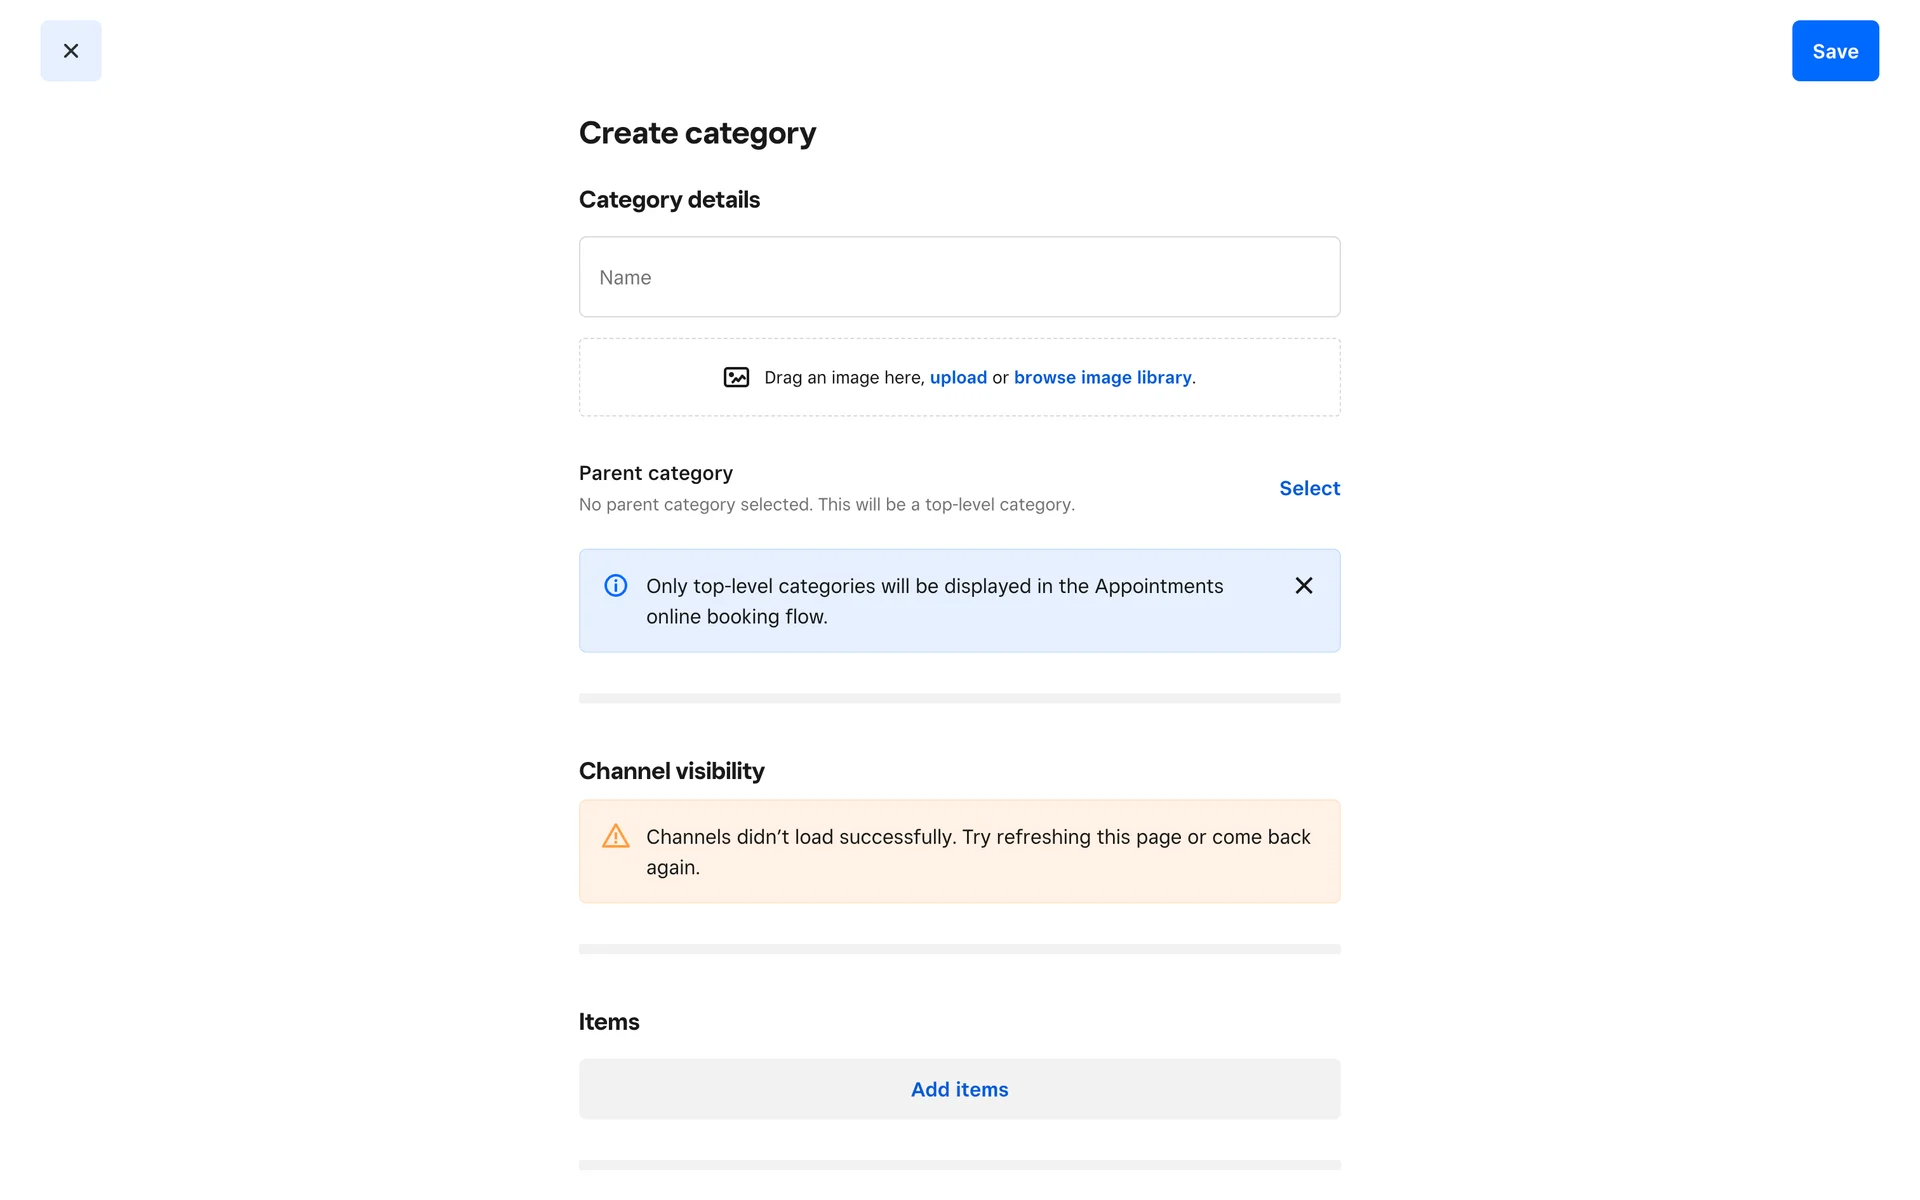Viewport: 1920px width, 1200px height.
Task: Click the 'No parent category selected' description
Action: click(826, 505)
